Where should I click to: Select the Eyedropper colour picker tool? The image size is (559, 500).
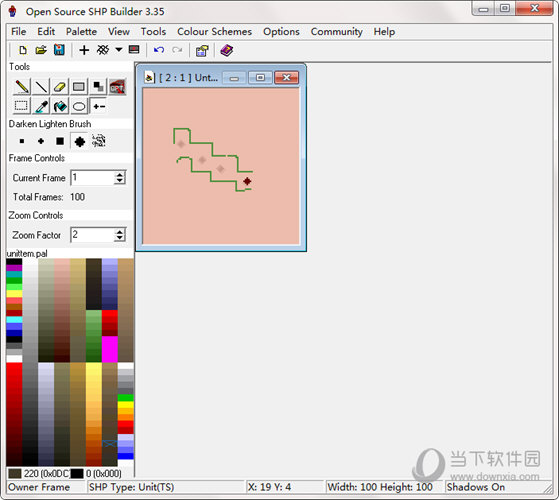point(41,106)
